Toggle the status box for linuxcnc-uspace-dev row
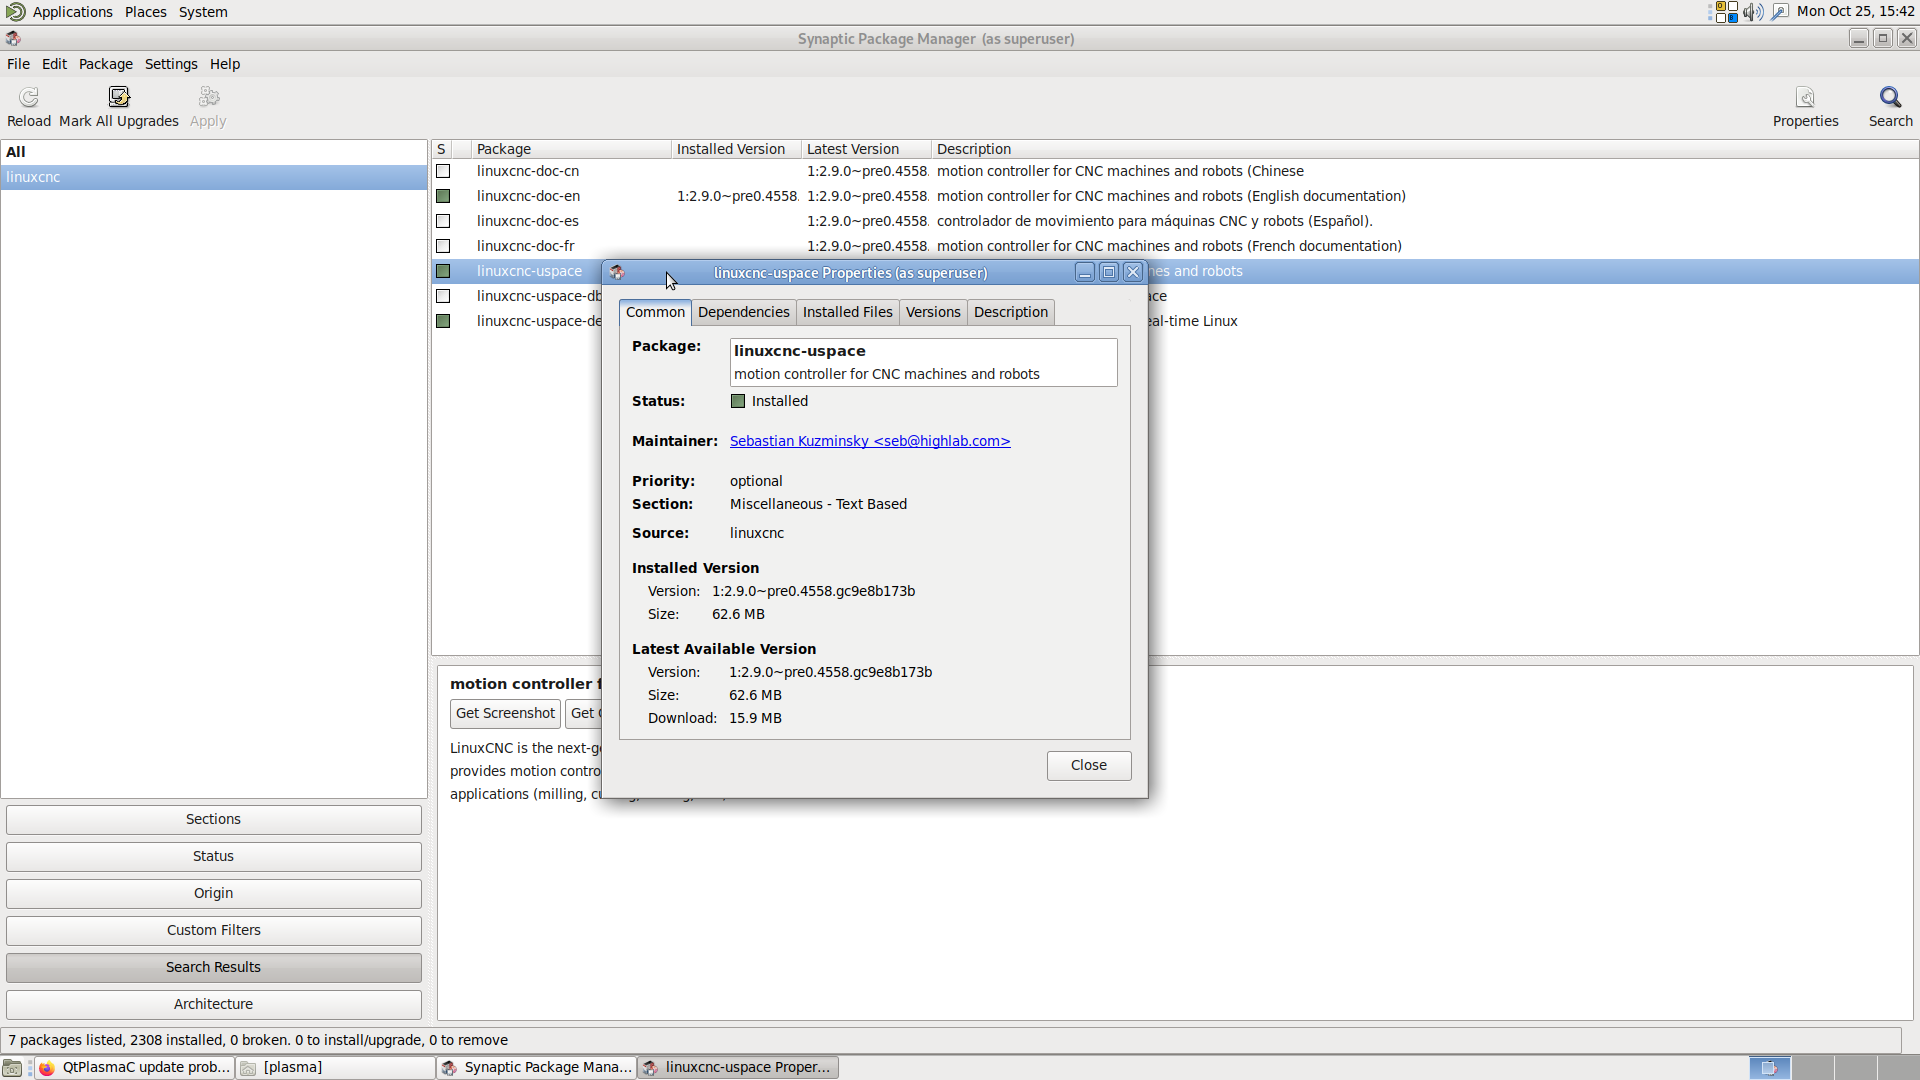The image size is (1920, 1080). [x=443, y=321]
